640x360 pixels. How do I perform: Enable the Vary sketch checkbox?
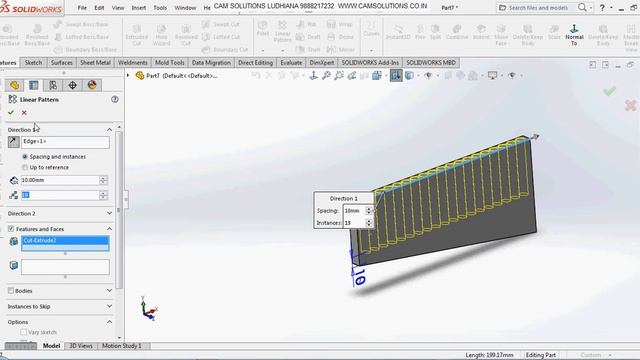(24, 332)
